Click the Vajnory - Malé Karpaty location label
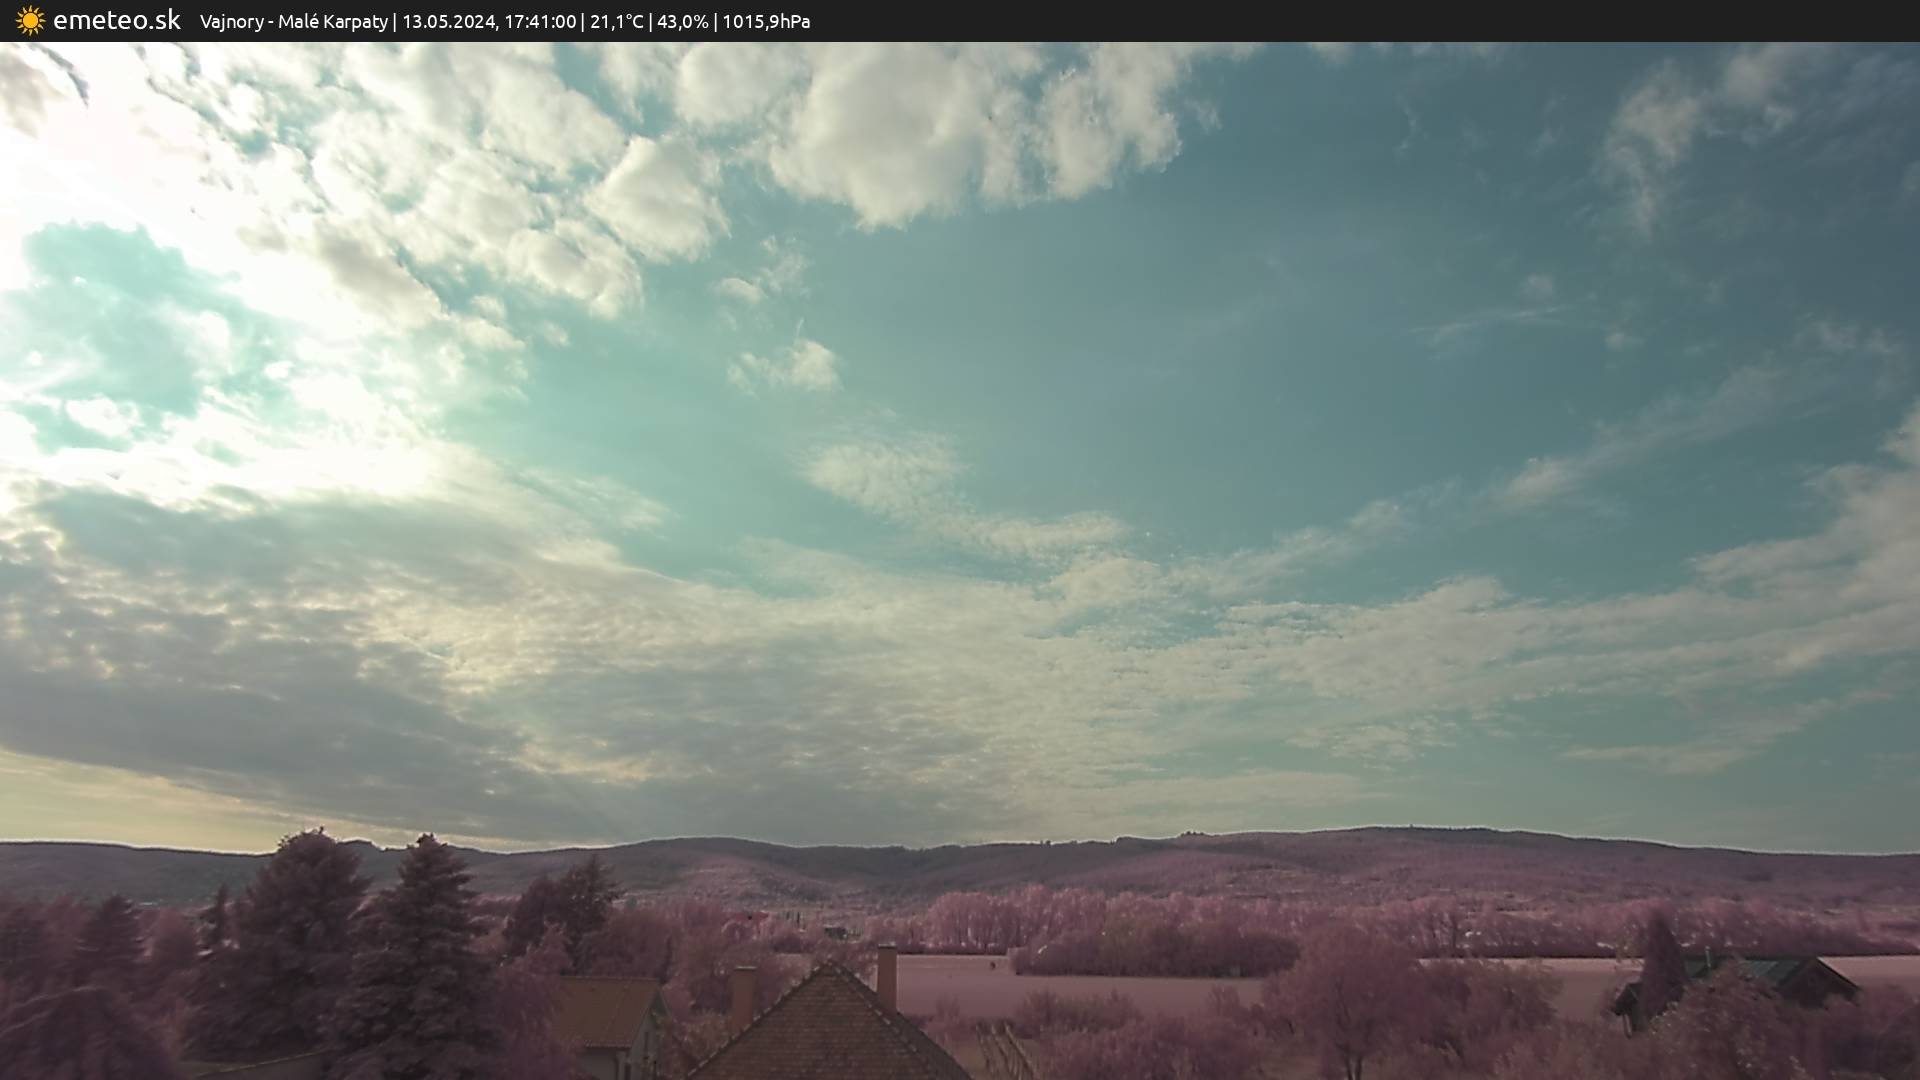The image size is (1920, 1080). pos(293,21)
